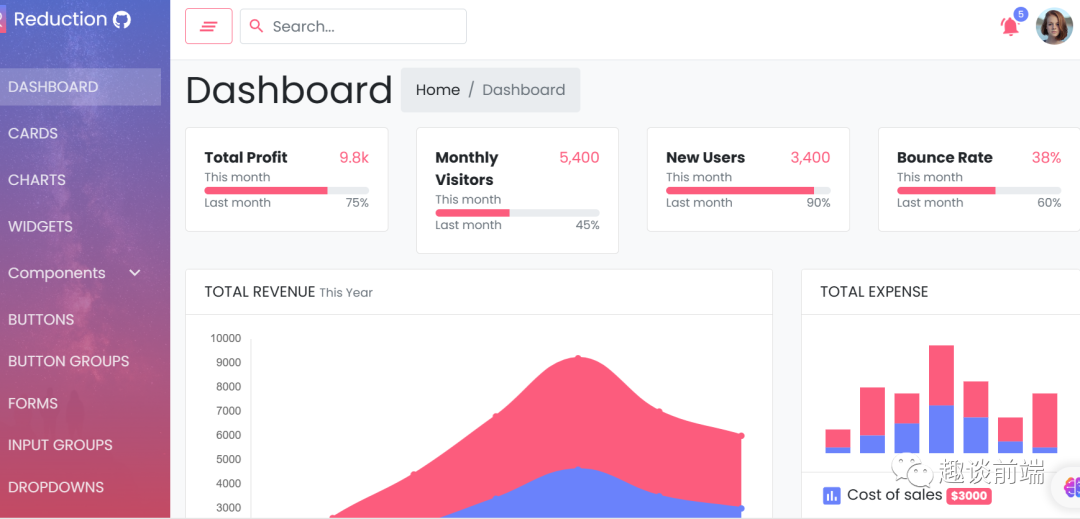Click the Monthly Visitors progress bar
1080x519 pixels.
(x=517, y=213)
